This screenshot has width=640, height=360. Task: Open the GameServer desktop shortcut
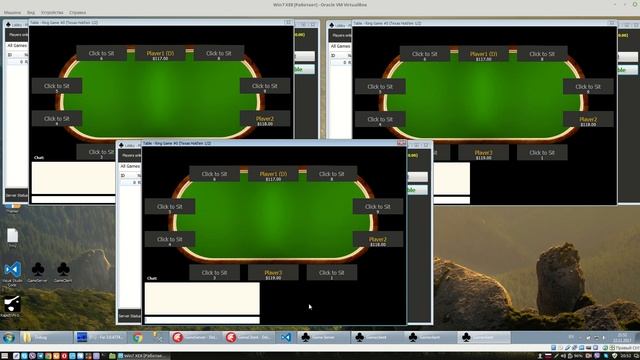tap(38, 272)
